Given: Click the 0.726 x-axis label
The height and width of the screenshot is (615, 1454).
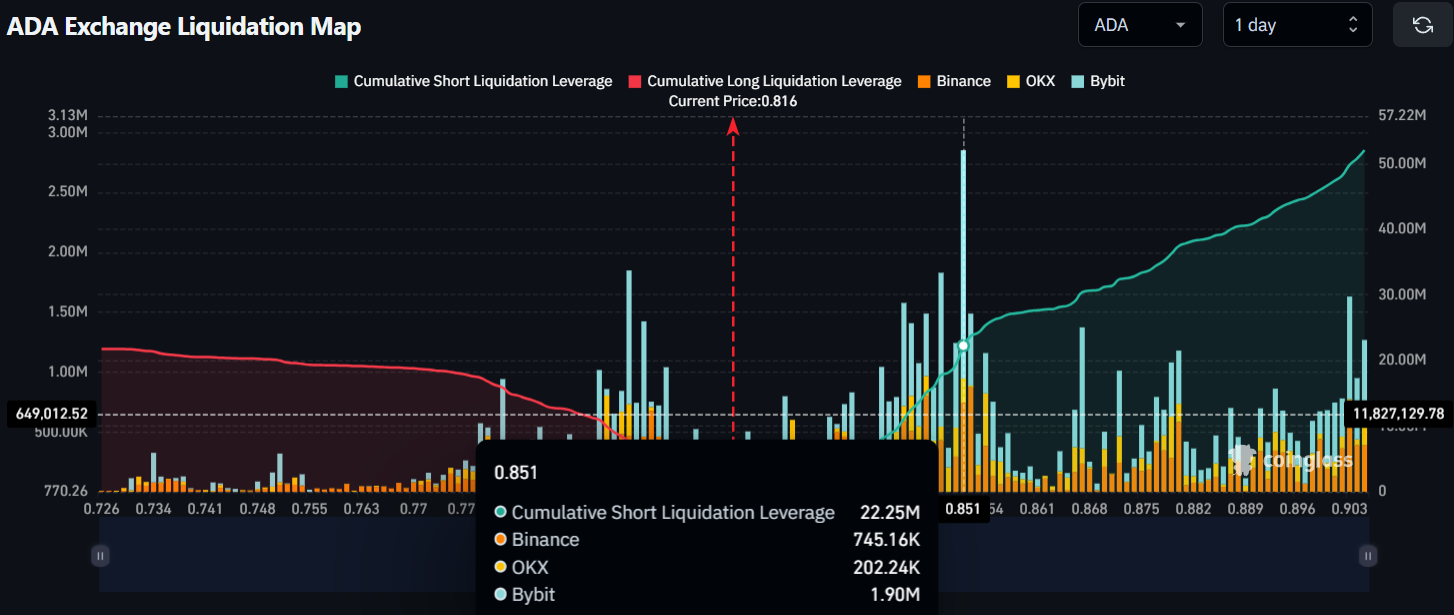Looking at the screenshot, I should (x=101, y=509).
